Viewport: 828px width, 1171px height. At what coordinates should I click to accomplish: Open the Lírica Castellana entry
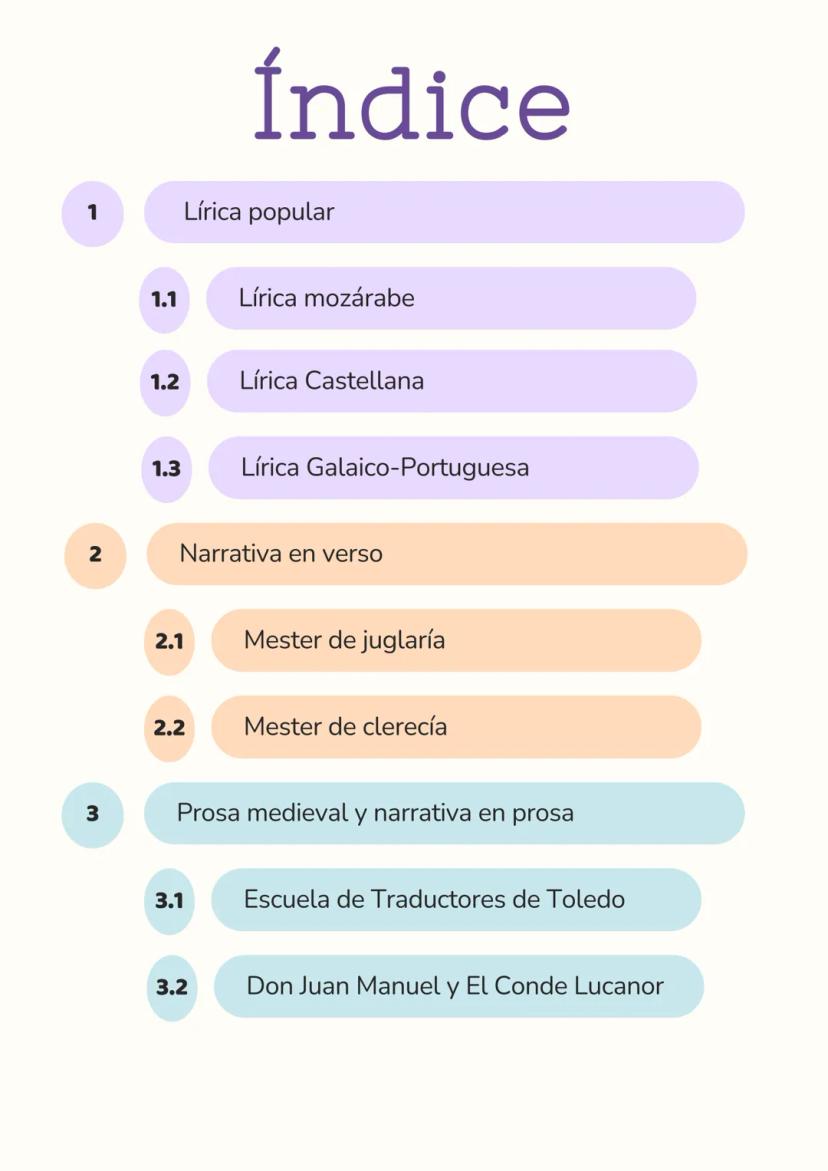coord(452,381)
